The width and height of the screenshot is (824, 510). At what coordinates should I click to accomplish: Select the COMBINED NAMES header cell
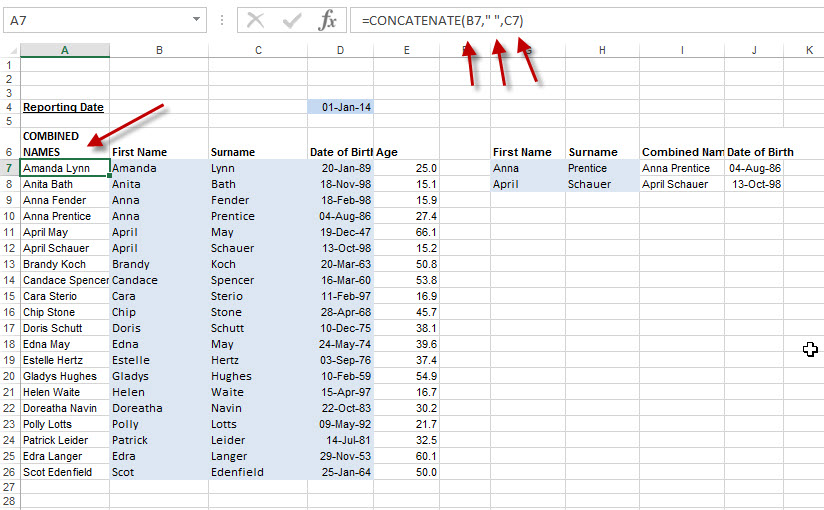pyautogui.click(x=65, y=144)
